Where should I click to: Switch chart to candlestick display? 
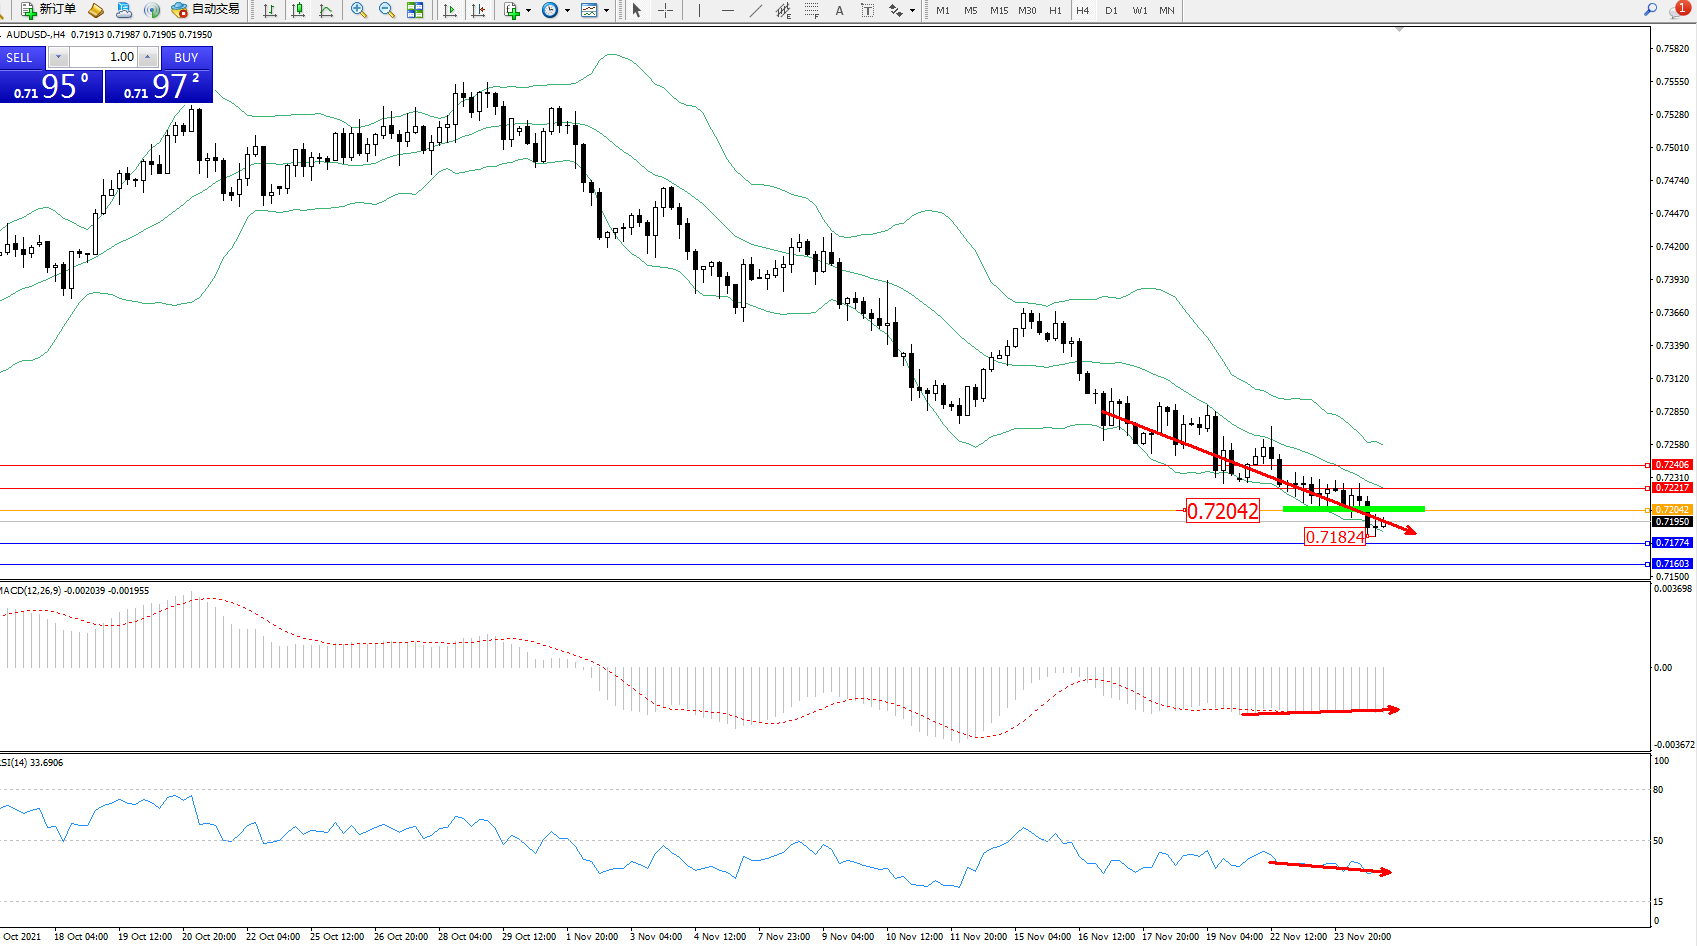[298, 10]
